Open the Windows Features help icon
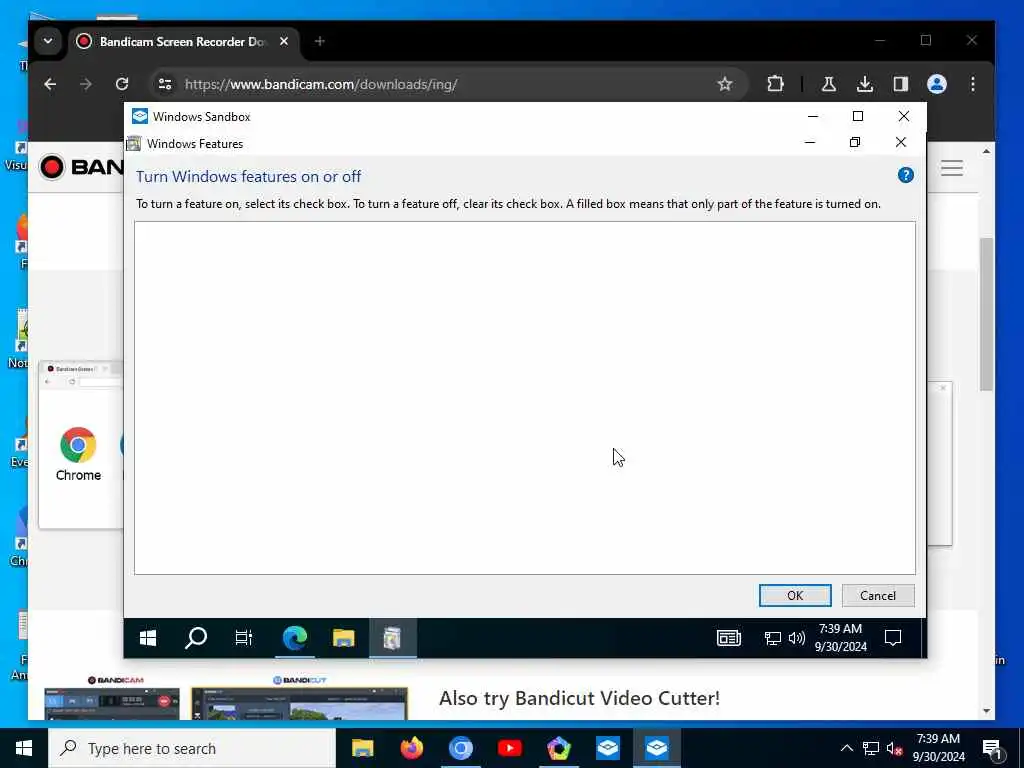 click(x=905, y=175)
